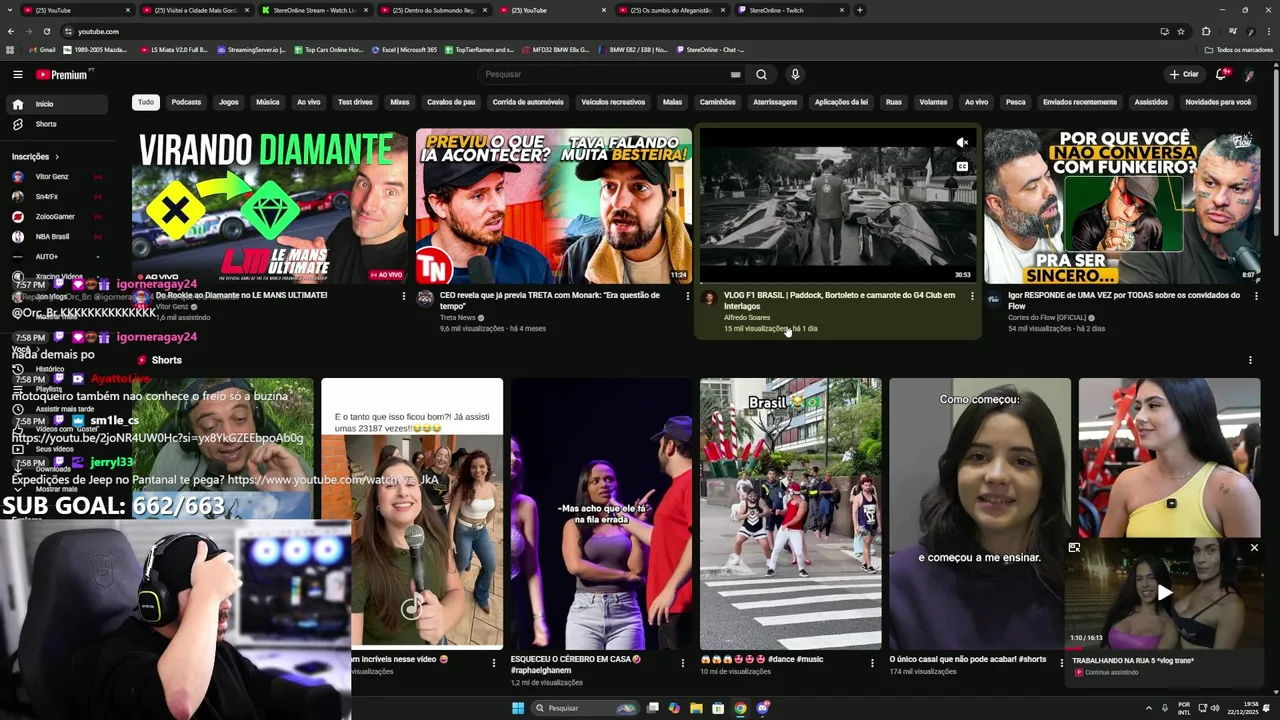The image size is (1280, 720).
Task: Go to Início in the sidebar
Action: pos(56,104)
